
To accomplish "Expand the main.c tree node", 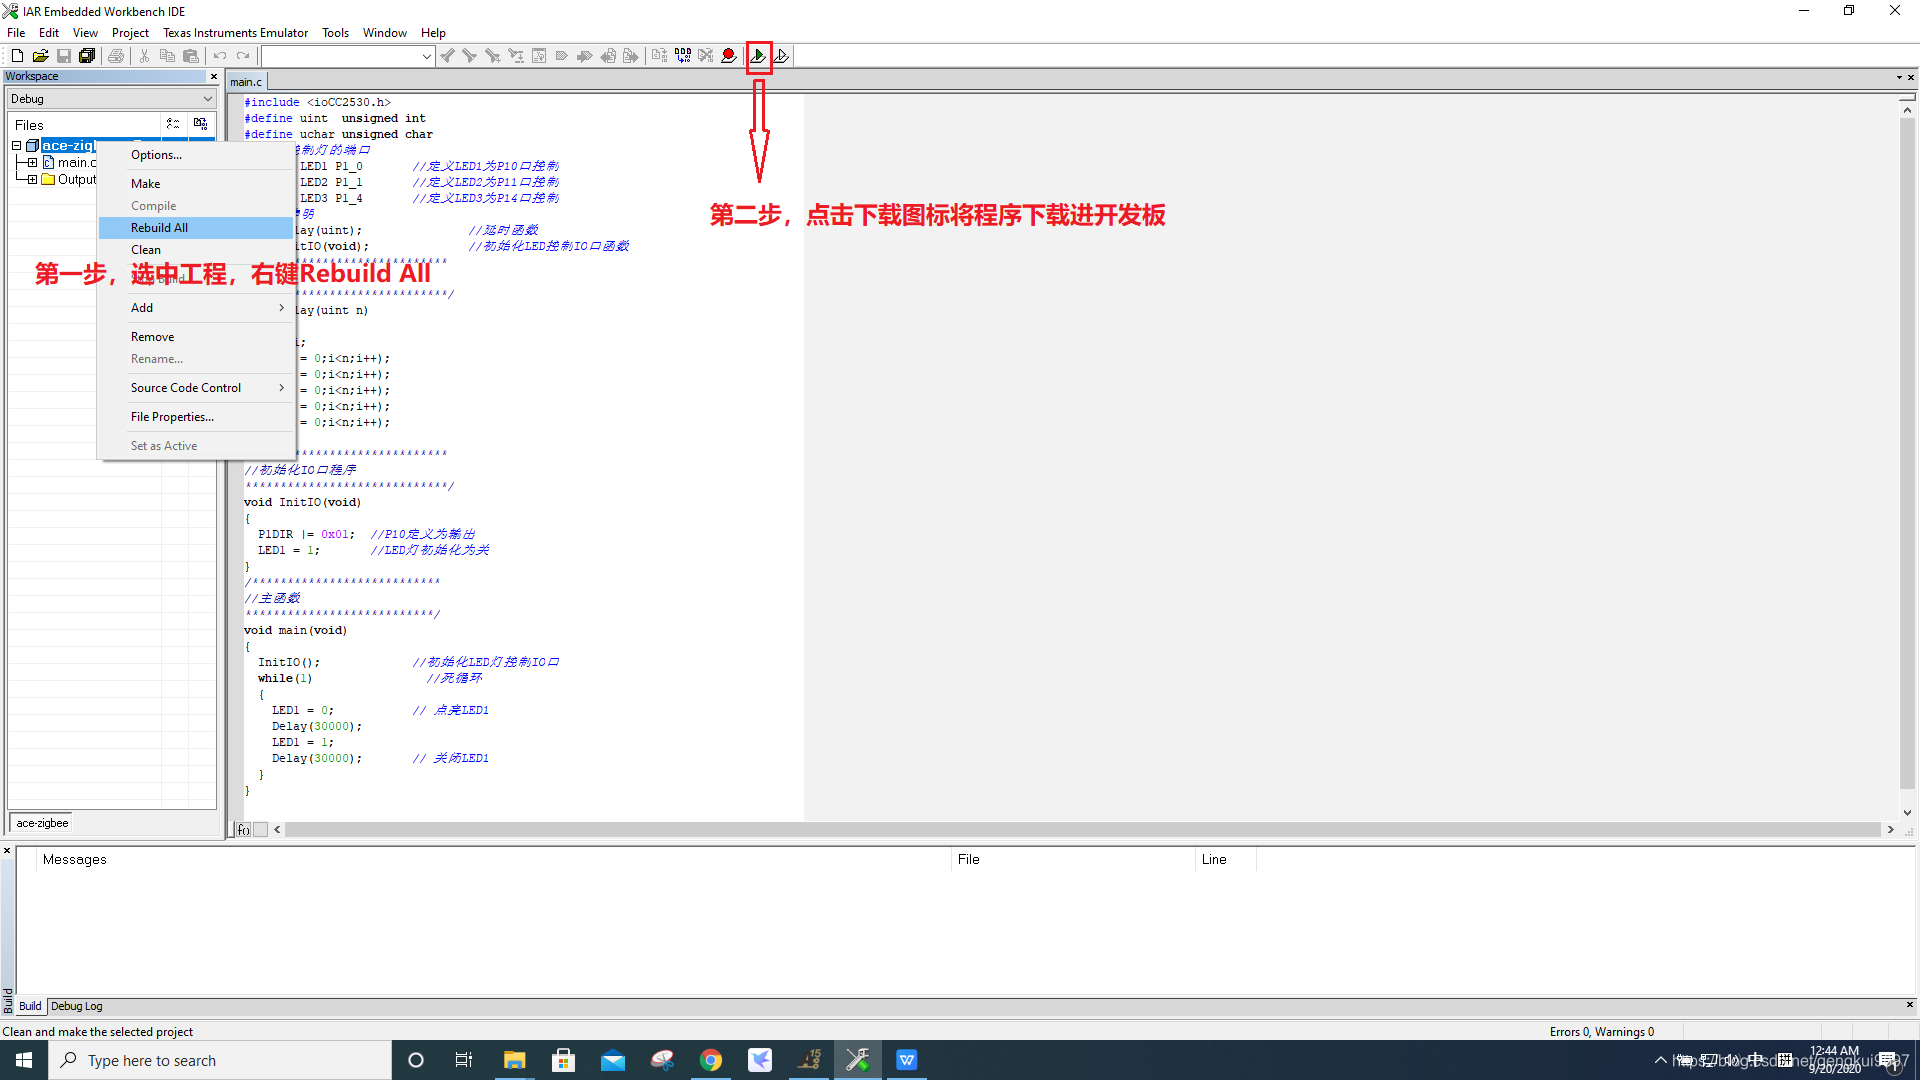I will 32,163.
